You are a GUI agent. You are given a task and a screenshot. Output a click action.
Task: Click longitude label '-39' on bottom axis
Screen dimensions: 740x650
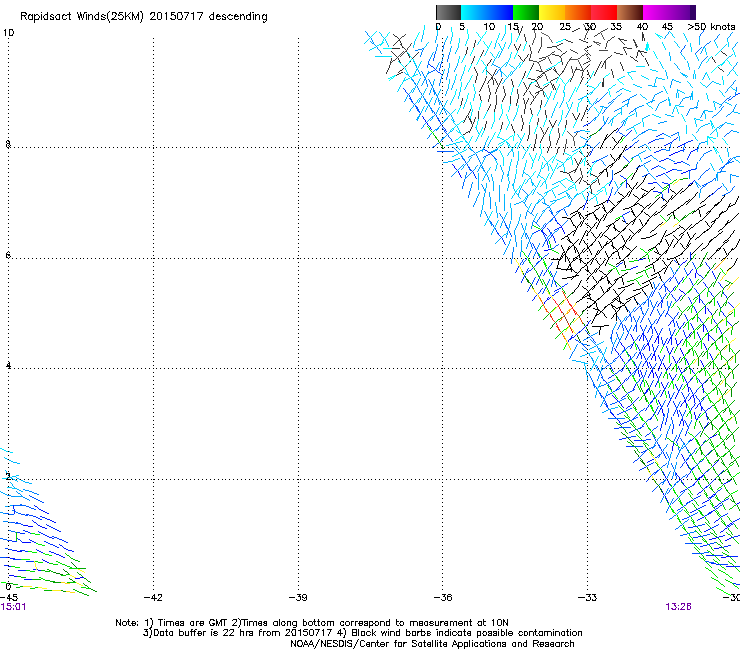[x=298, y=597]
